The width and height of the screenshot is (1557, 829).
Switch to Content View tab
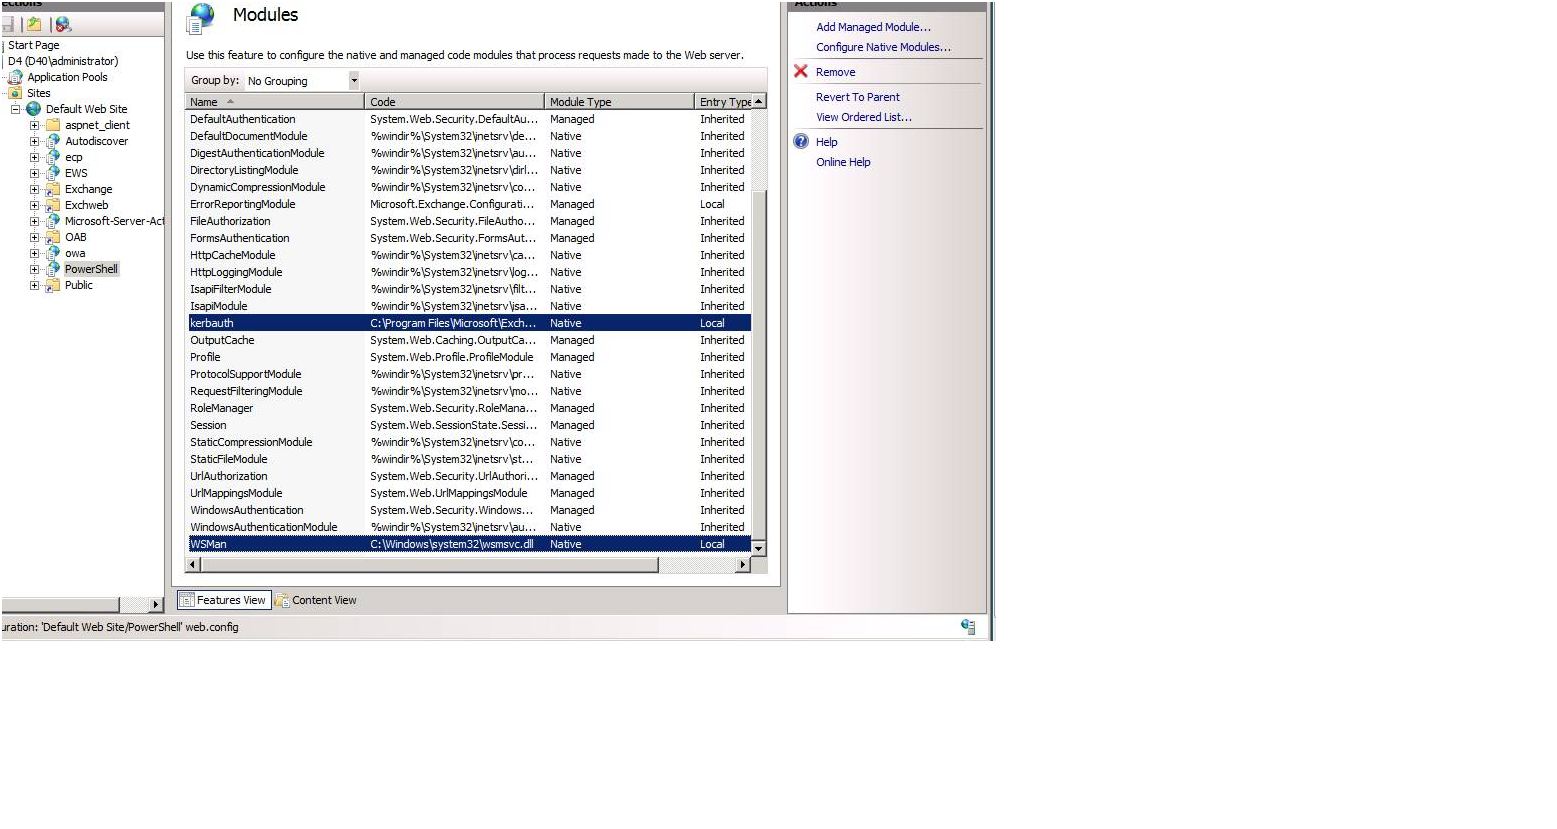pyautogui.click(x=316, y=600)
